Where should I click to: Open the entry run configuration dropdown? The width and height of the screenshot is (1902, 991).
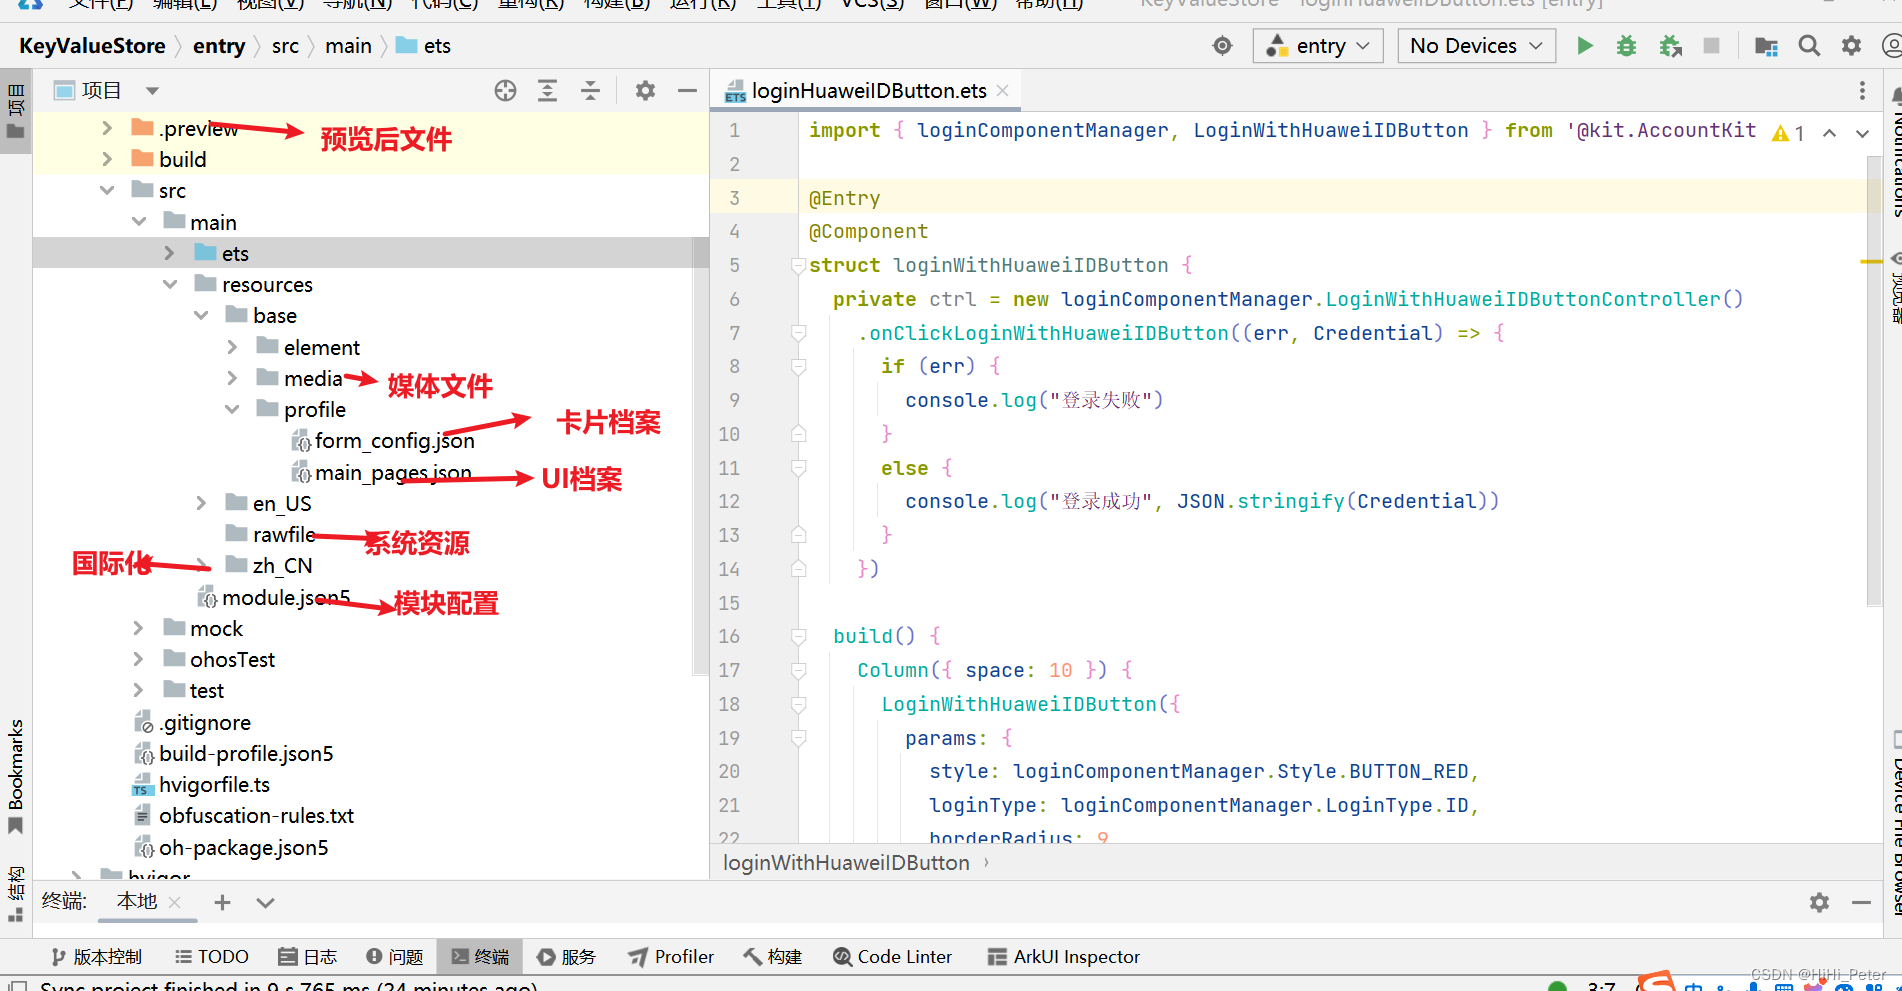click(1318, 46)
